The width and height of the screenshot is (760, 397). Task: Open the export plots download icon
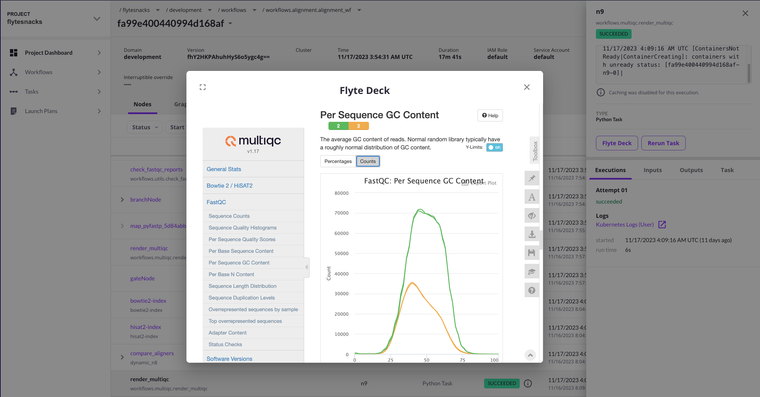coord(532,234)
